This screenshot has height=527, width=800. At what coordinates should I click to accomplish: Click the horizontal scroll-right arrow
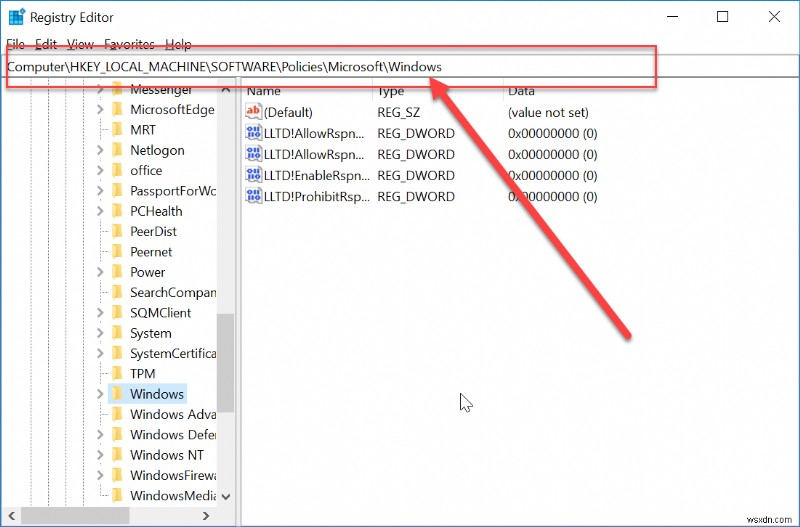(206, 516)
